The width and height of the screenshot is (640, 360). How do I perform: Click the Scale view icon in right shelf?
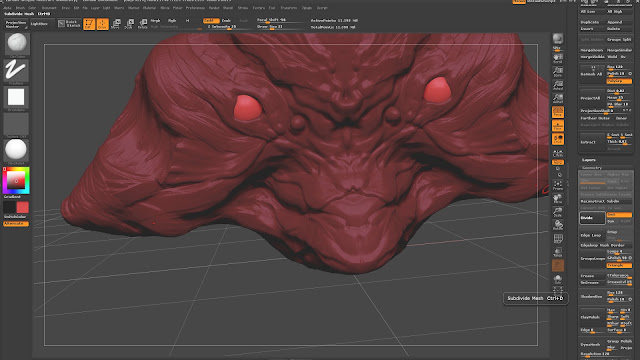(x=558, y=212)
